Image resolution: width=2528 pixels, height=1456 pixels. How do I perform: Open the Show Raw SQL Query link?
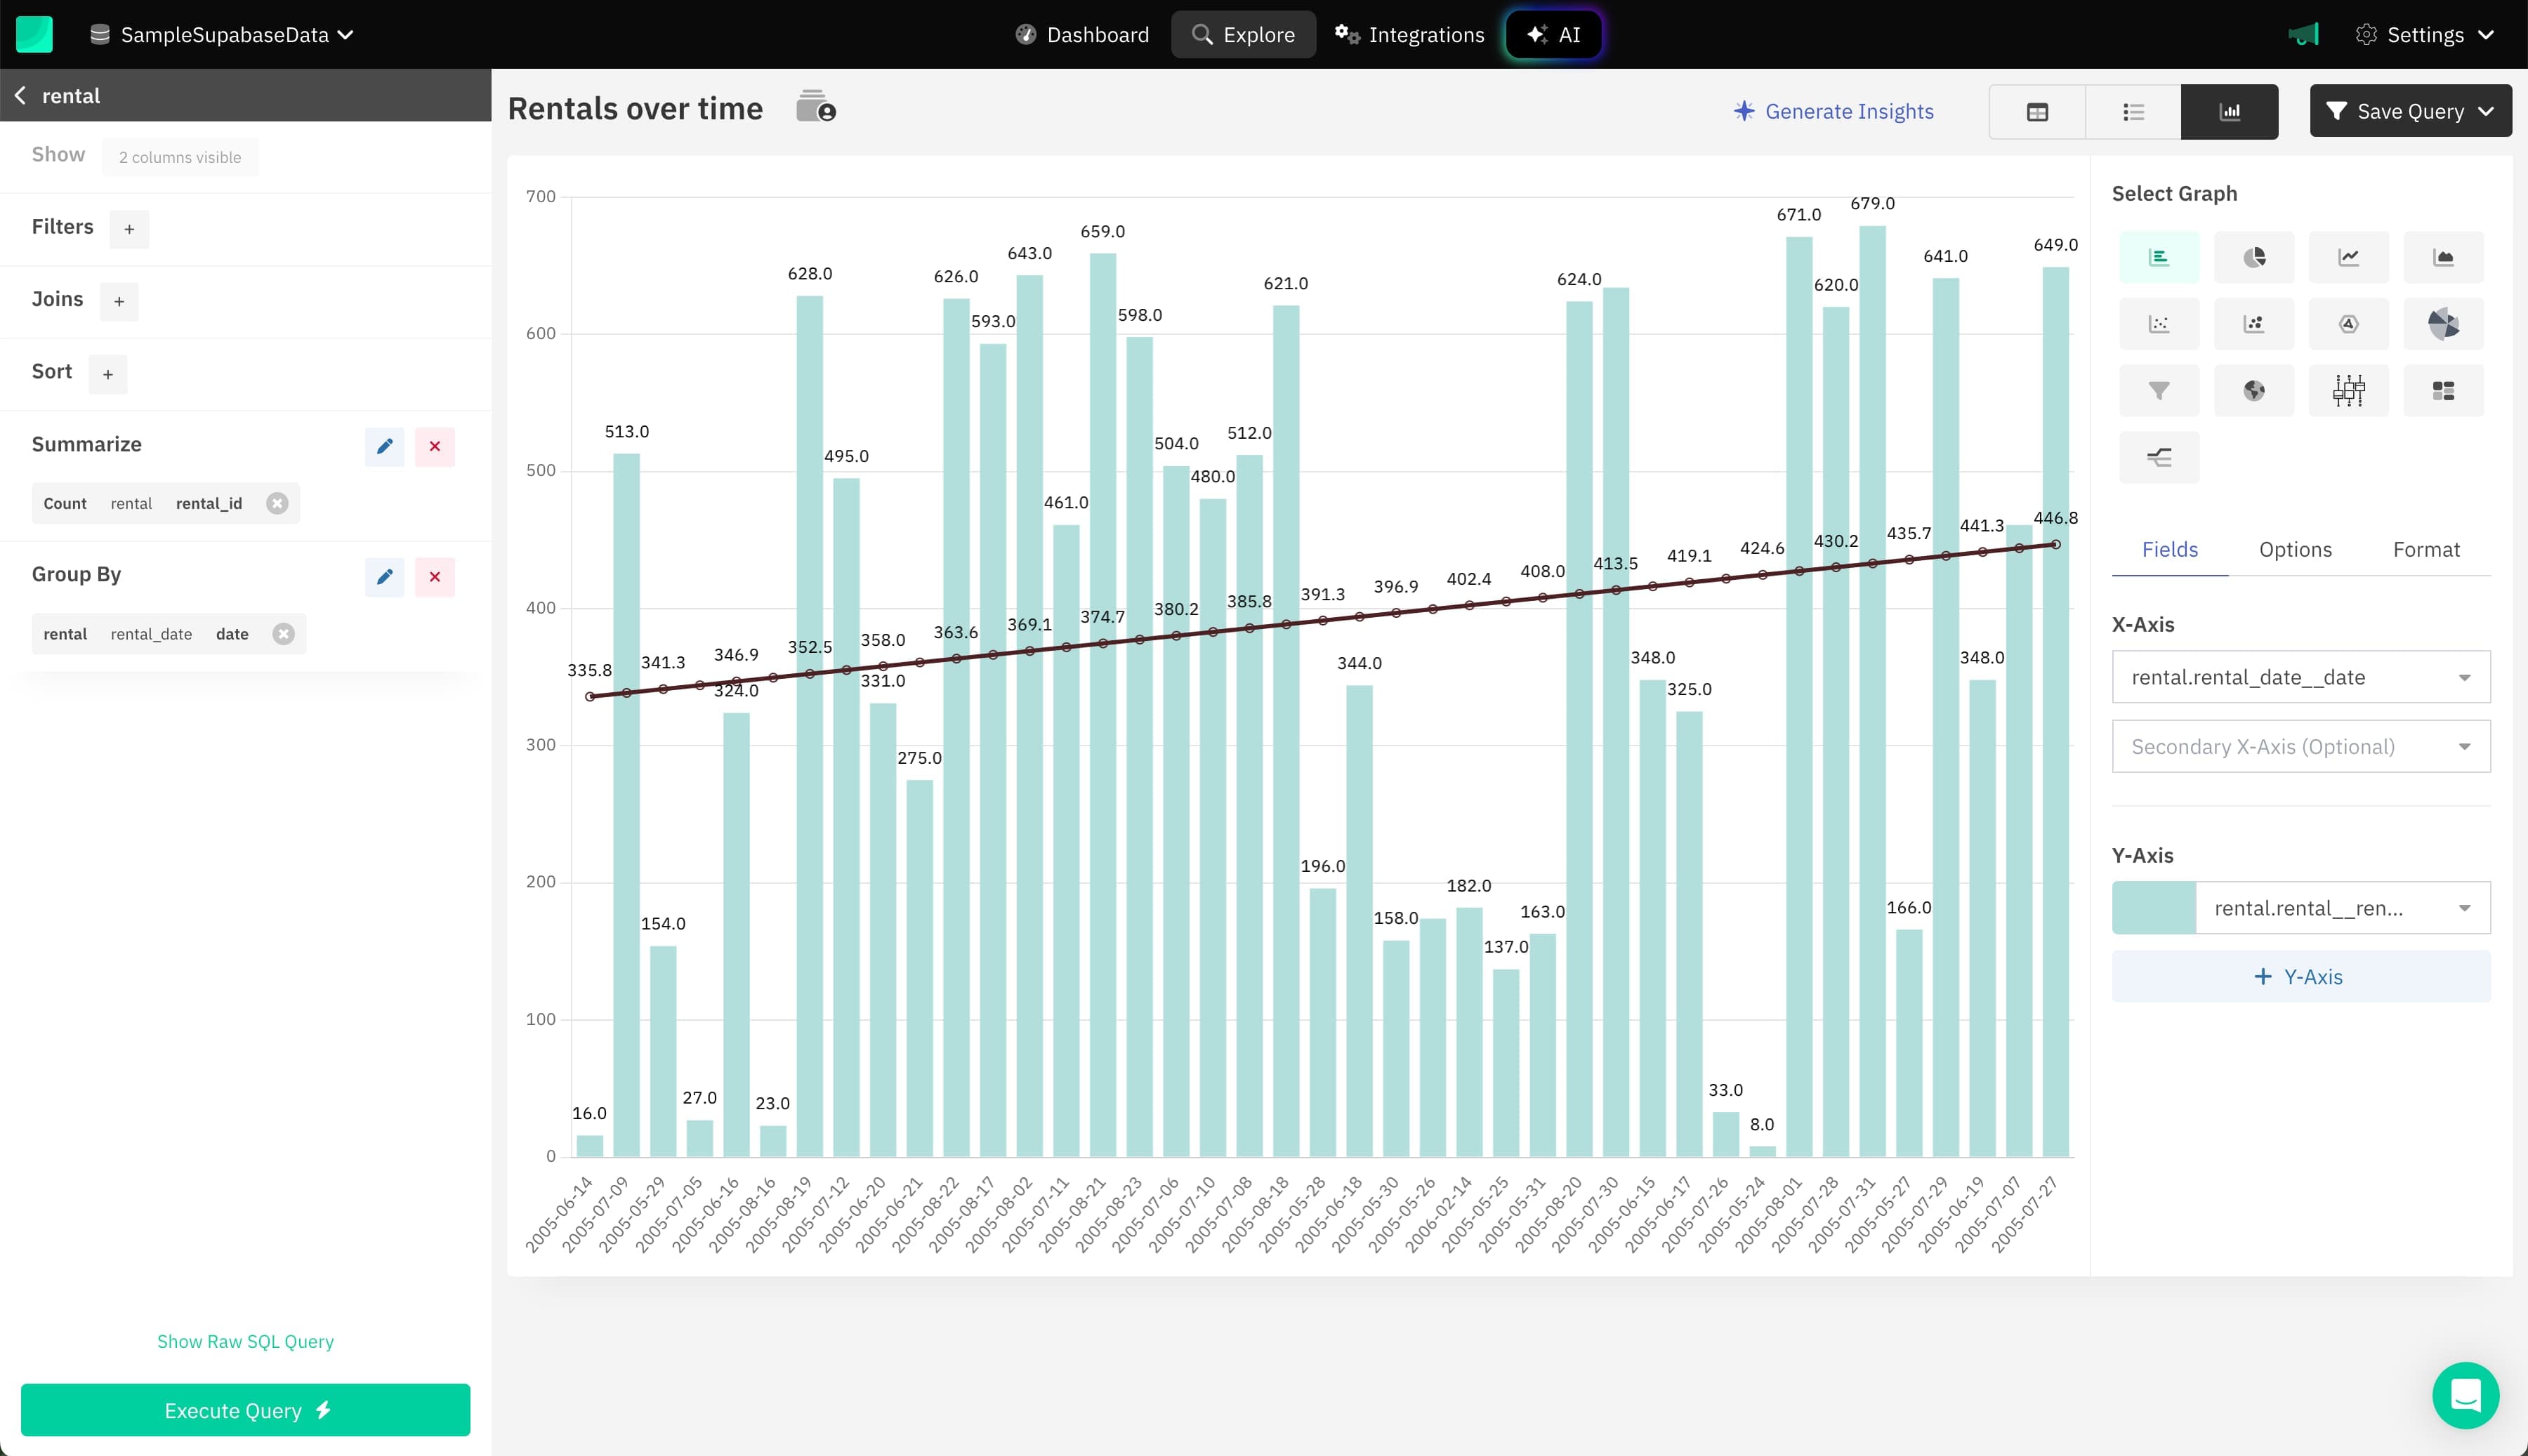pos(245,1341)
